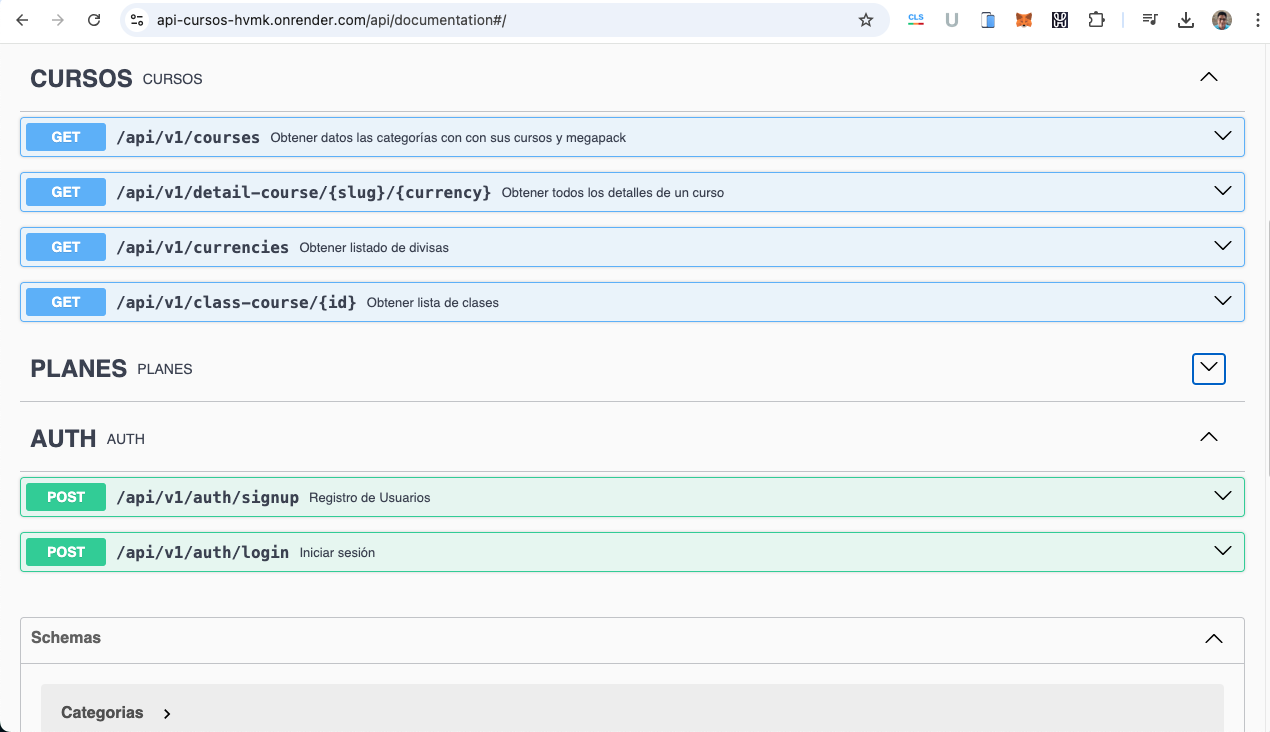This screenshot has height=732, width=1270.
Task: Open the black-and-white square extension icon
Action: pos(1060,20)
